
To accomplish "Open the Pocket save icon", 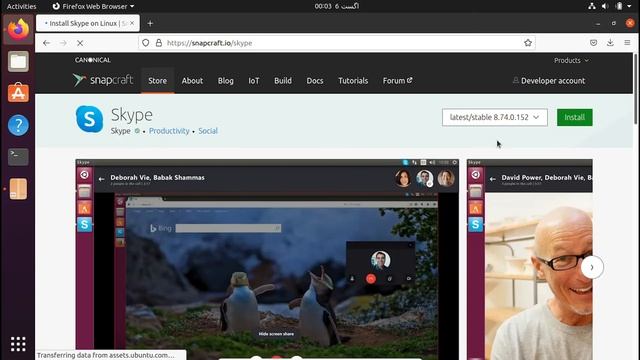I will point(593,43).
